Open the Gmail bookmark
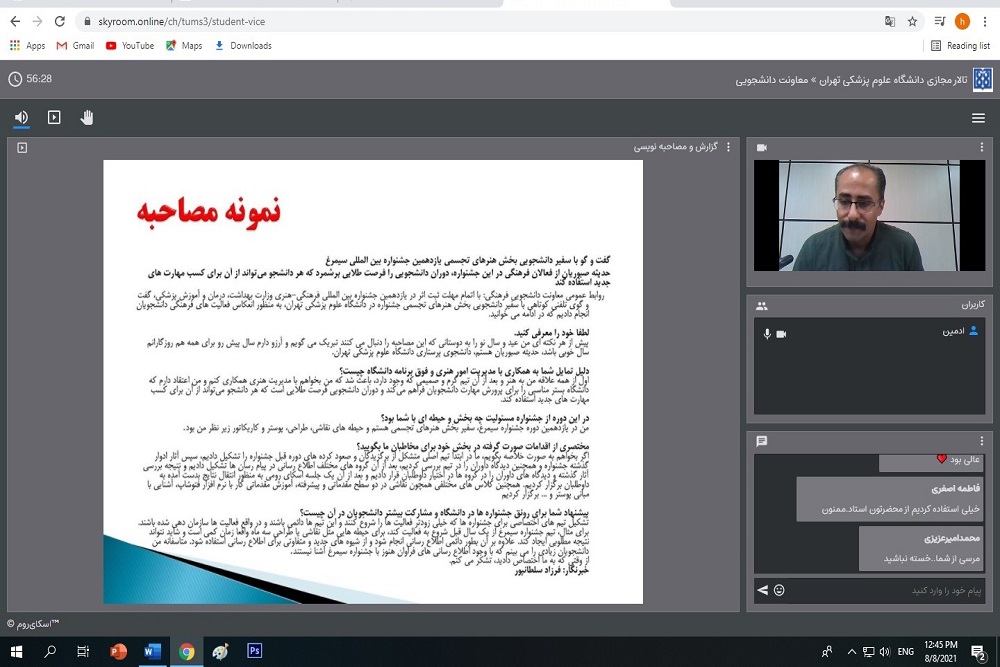The height and width of the screenshot is (667, 1000). 75,45
